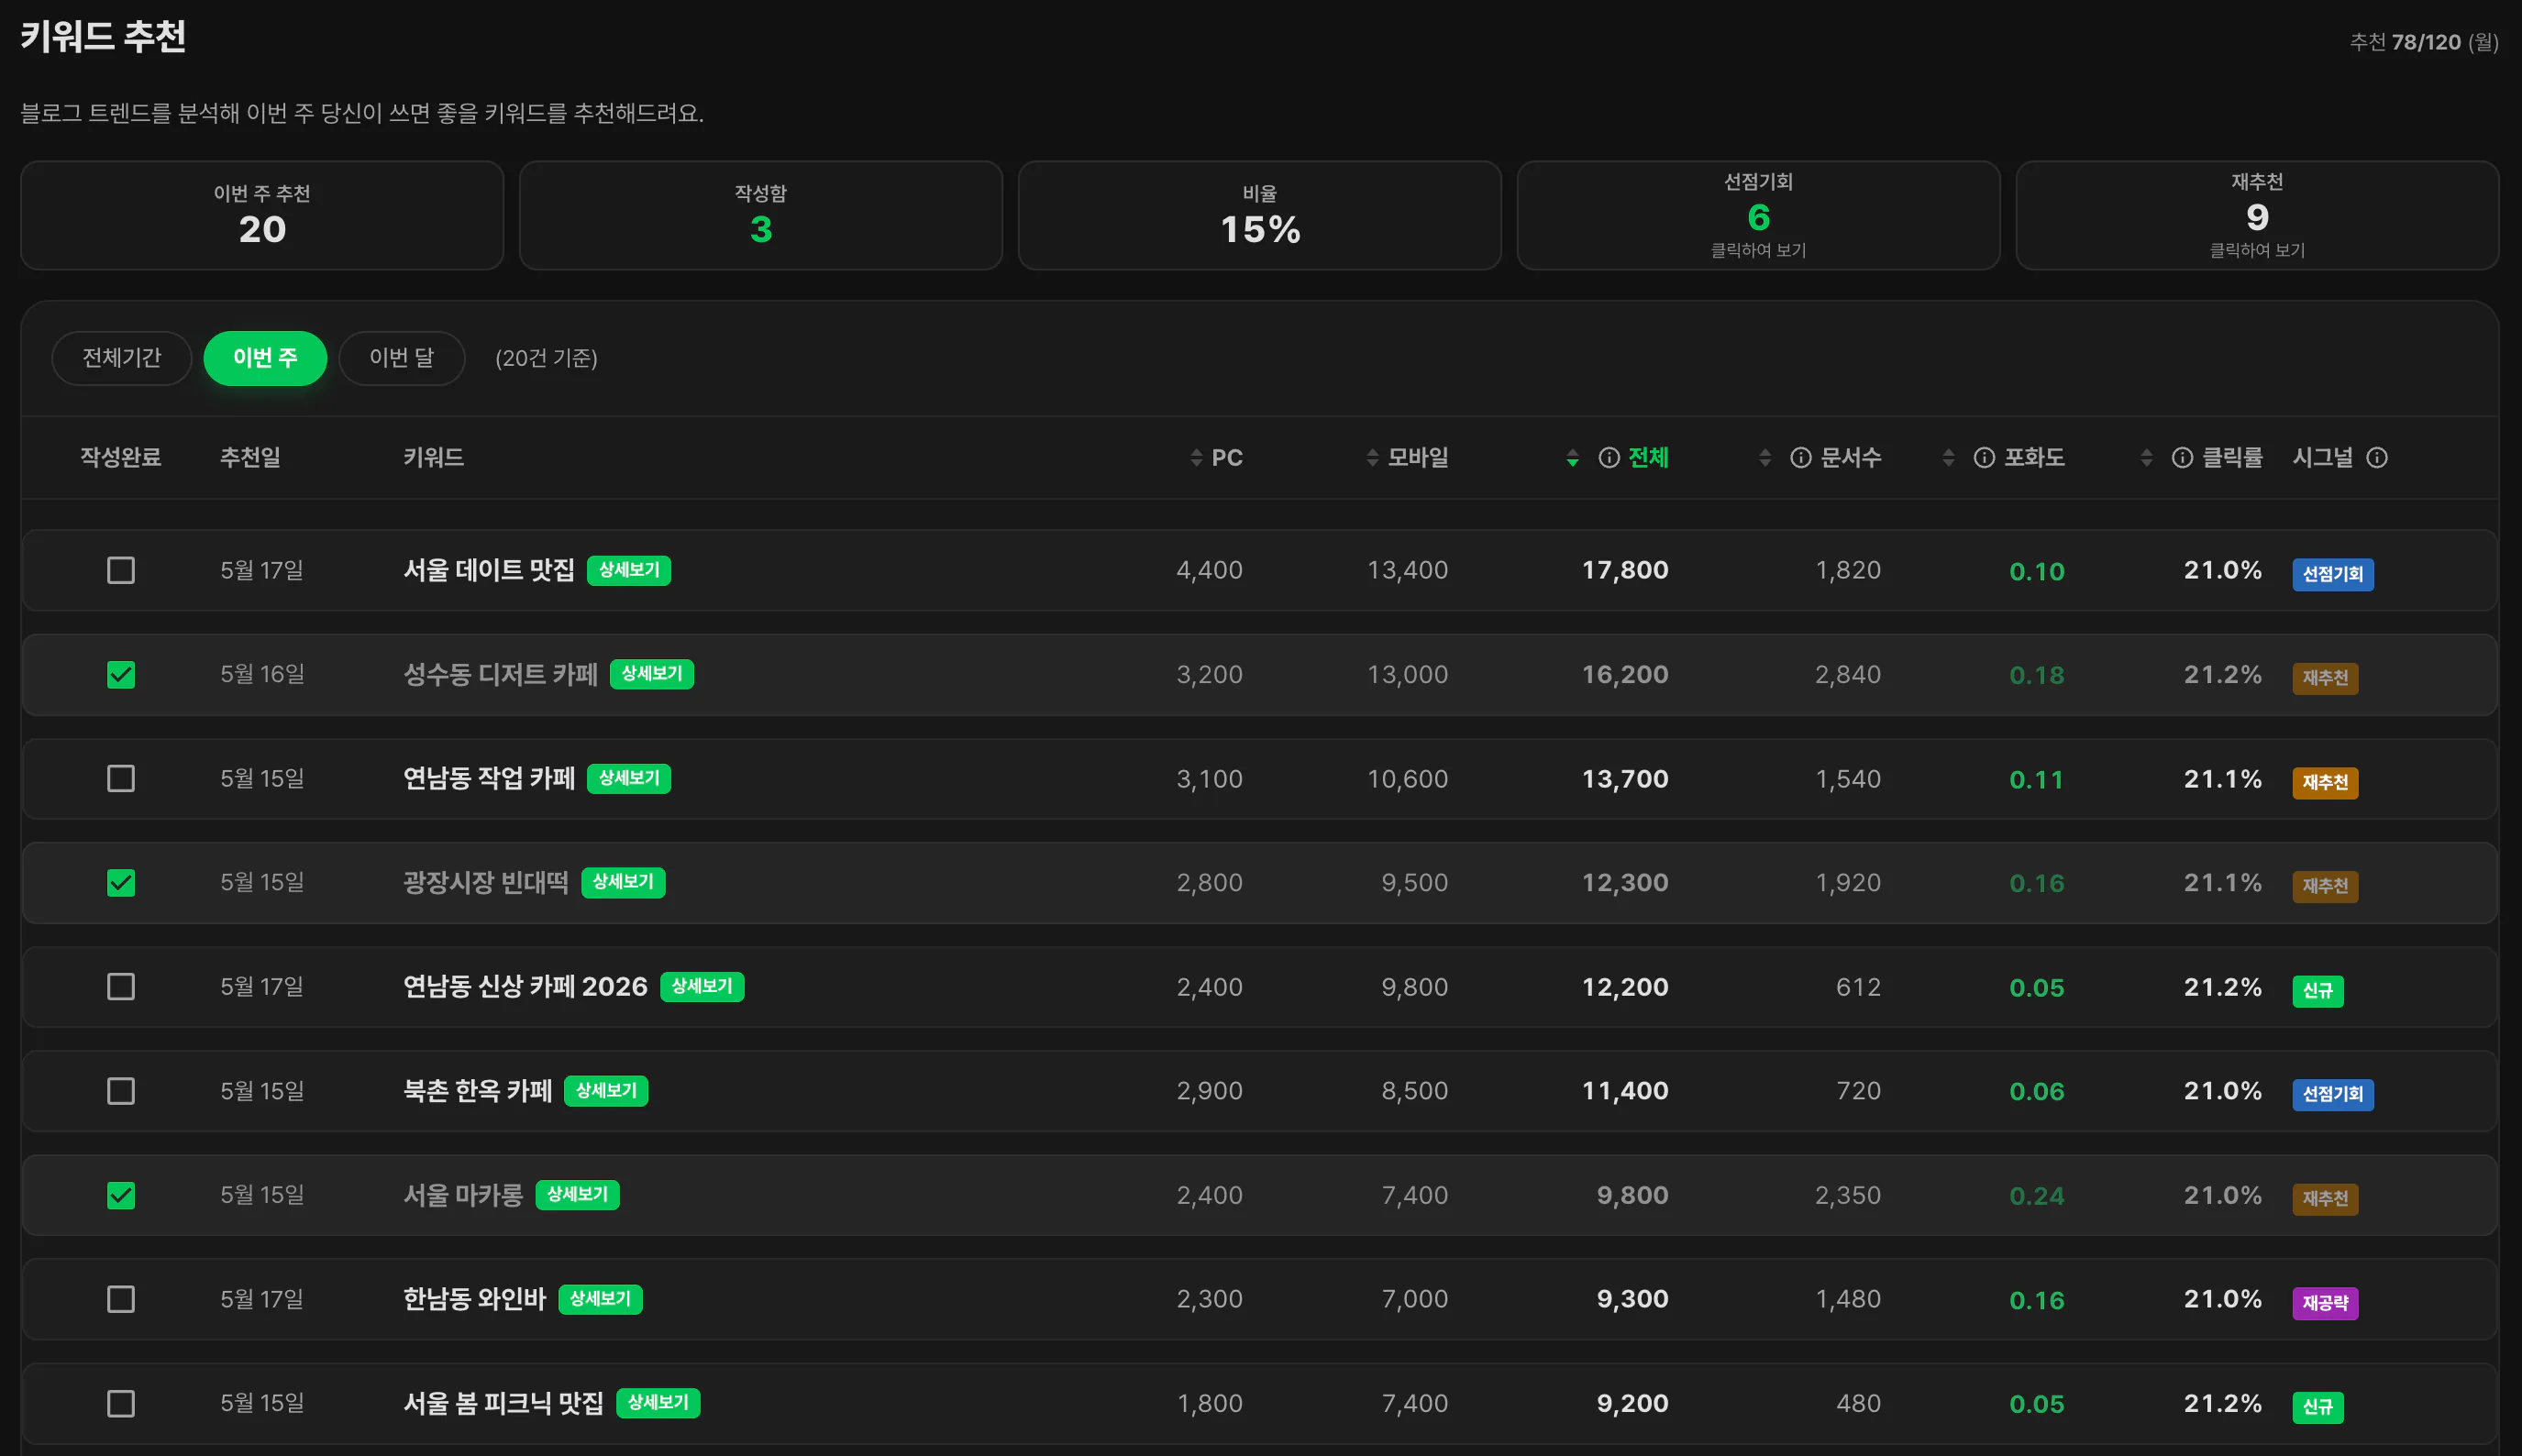Viewport: 2522px width, 1456px height.
Task: Click the 17,800 total value
Action: click(1625, 570)
